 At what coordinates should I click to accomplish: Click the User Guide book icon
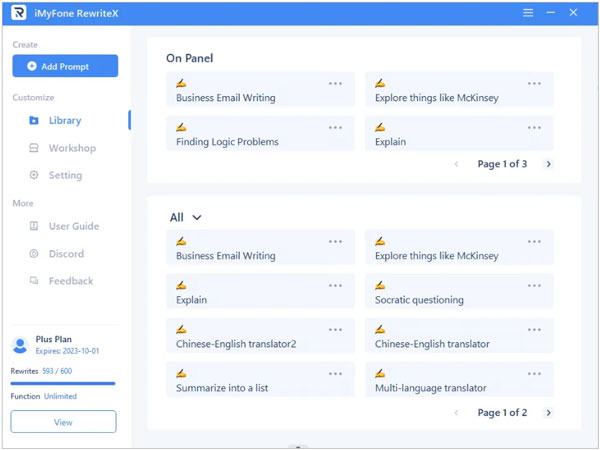coord(34,226)
